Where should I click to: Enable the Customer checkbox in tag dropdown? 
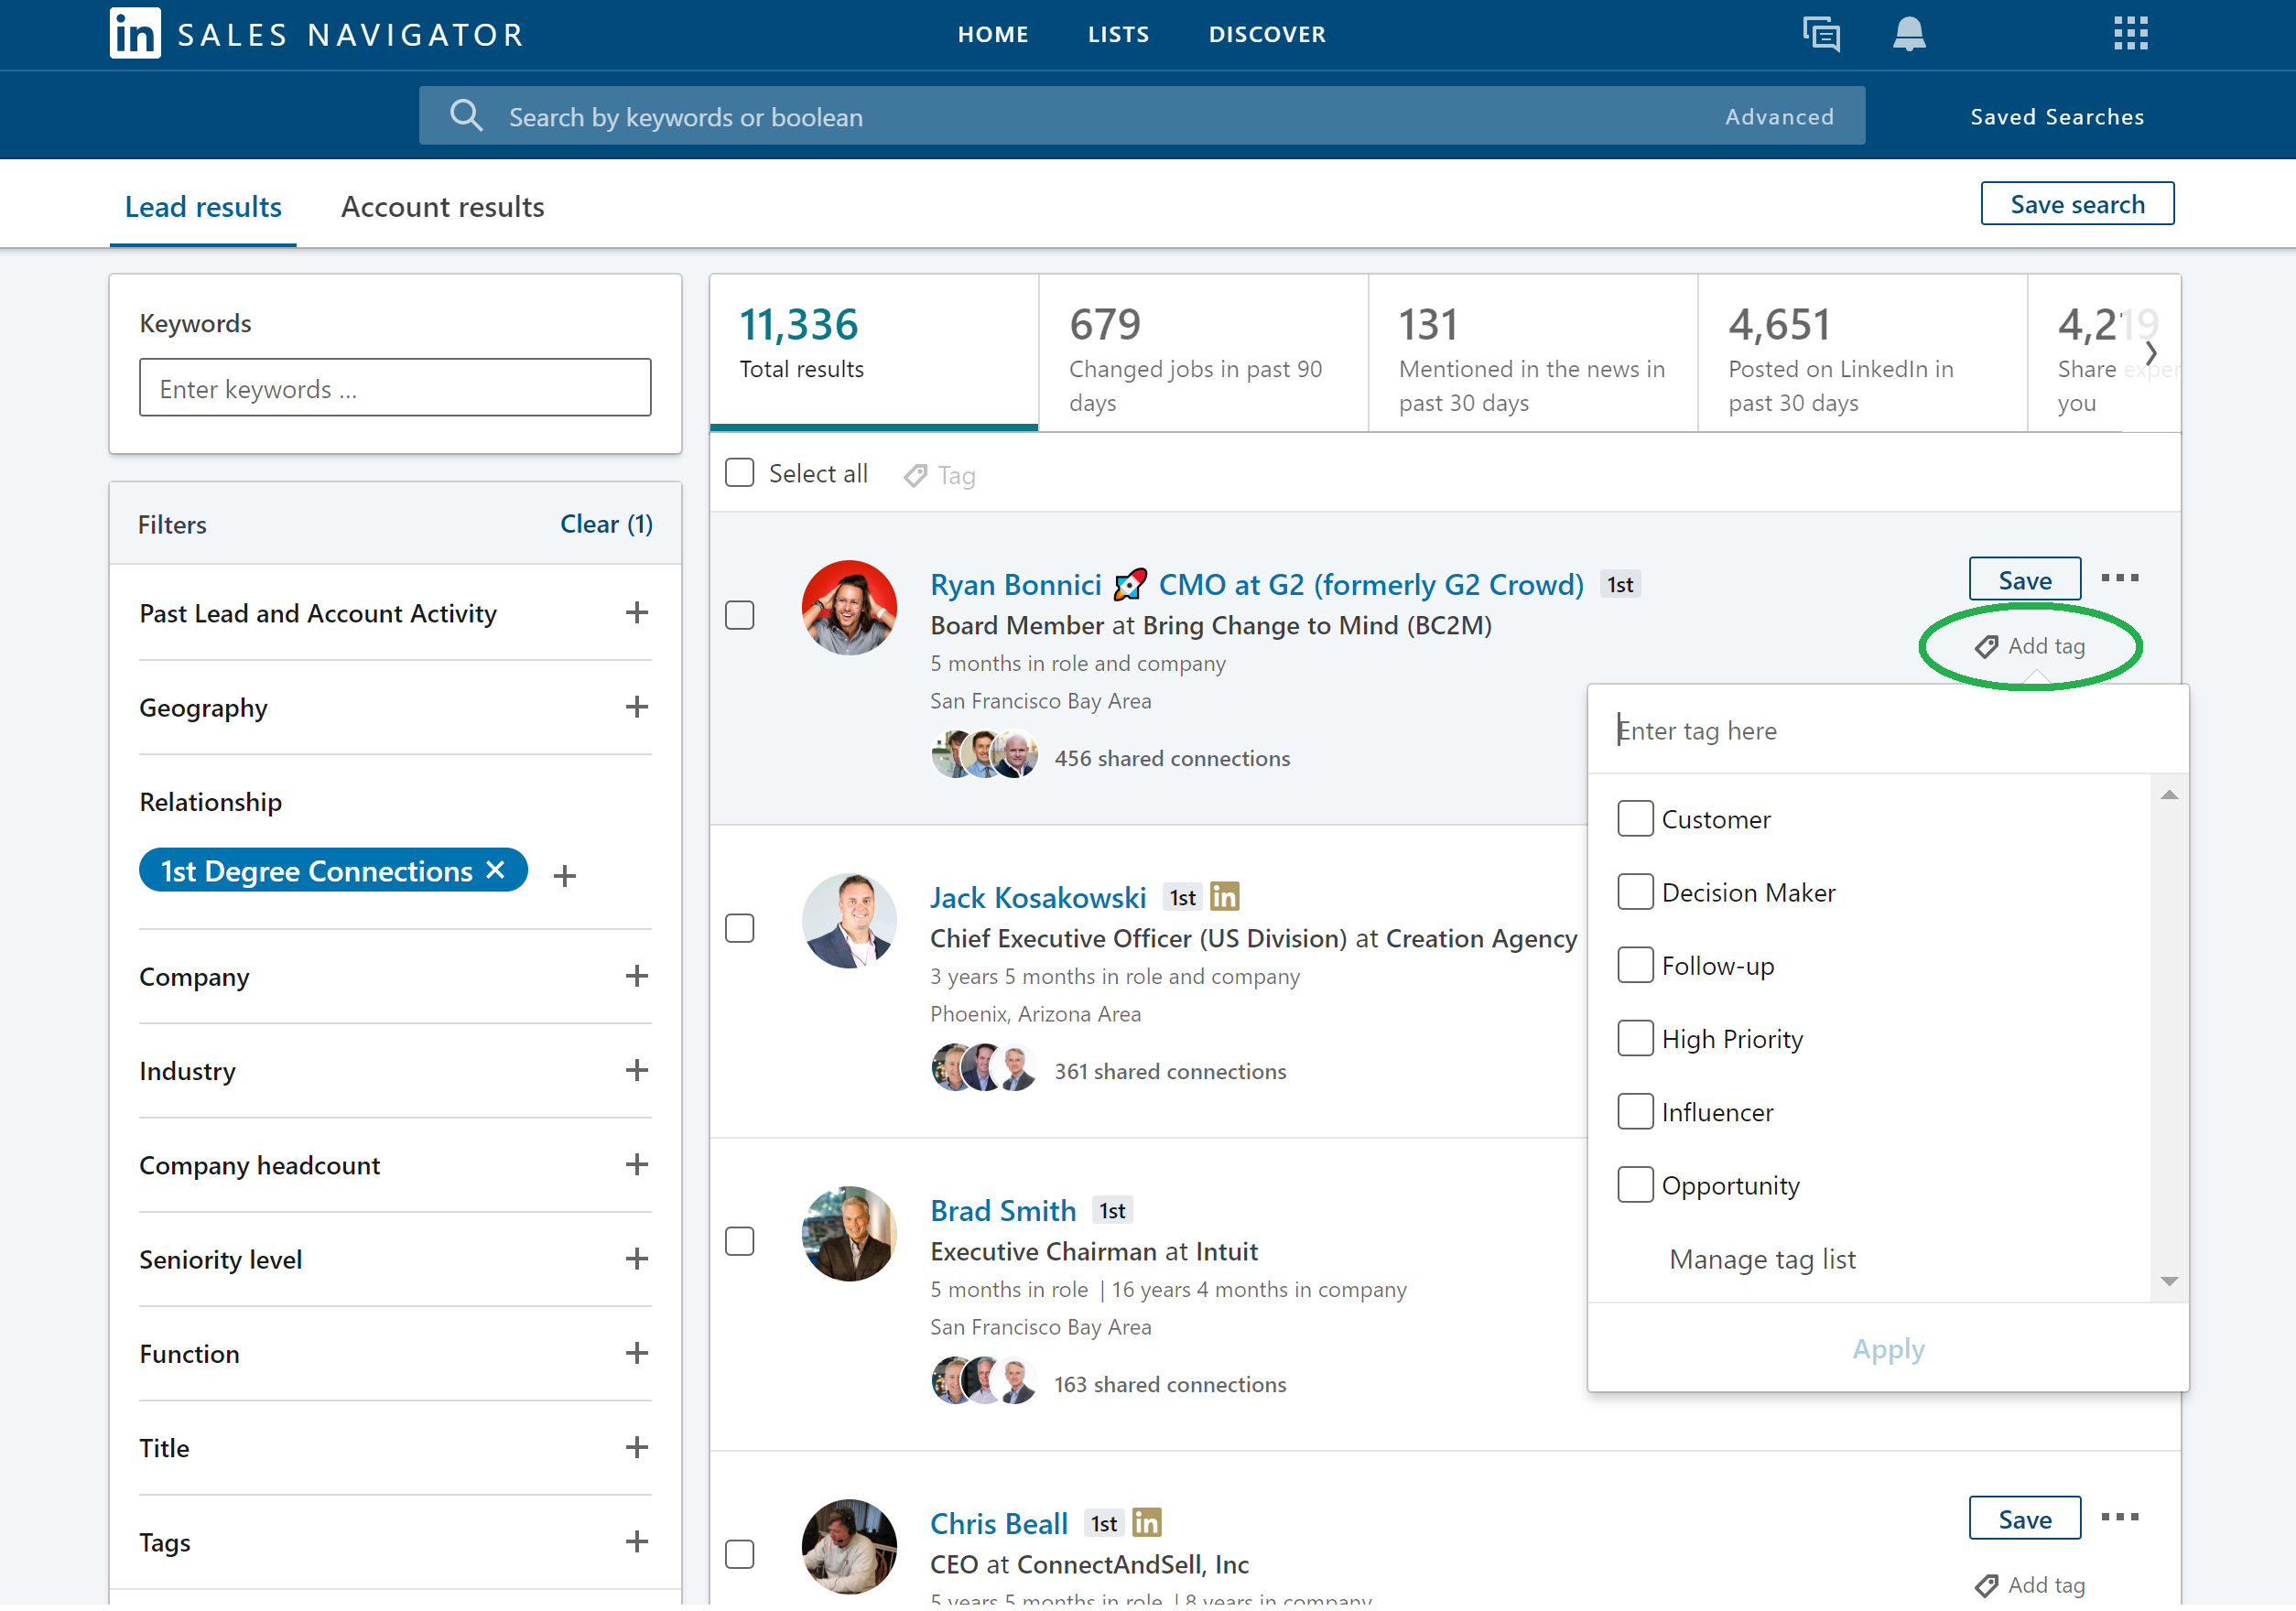tap(1635, 817)
